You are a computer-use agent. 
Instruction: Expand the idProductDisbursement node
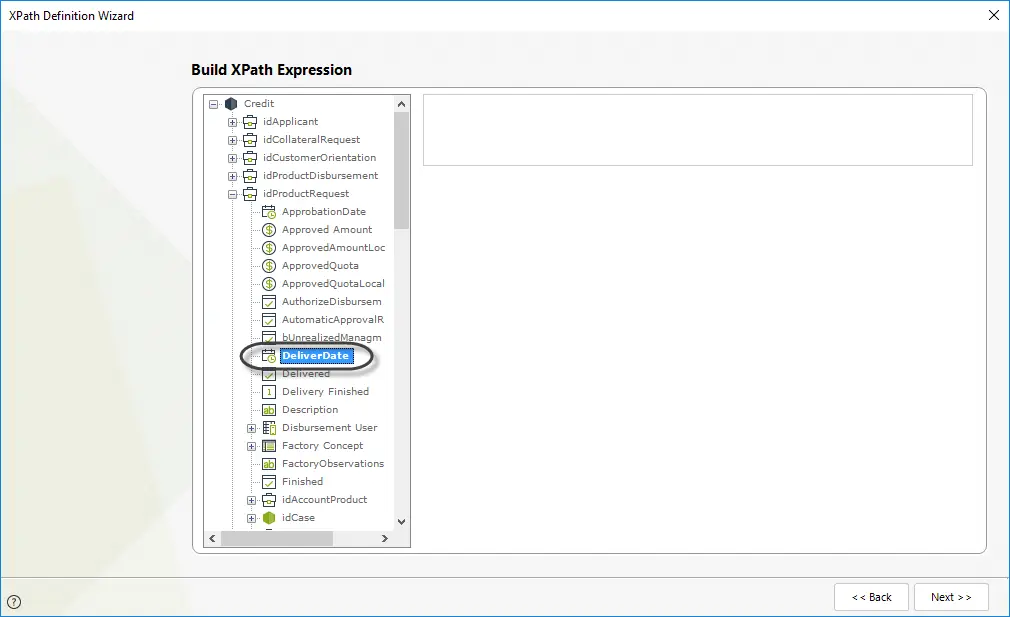click(x=233, y=176)
